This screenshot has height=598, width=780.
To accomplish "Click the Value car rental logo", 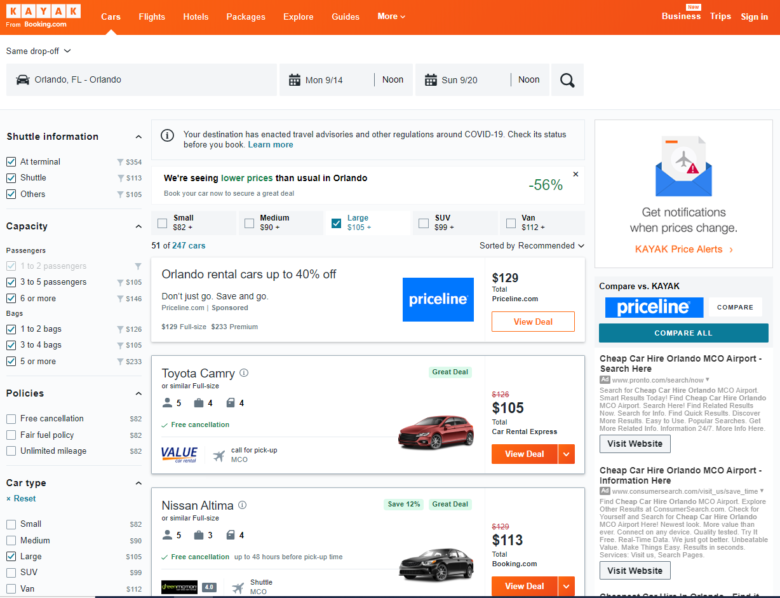I will coord(179,454).
